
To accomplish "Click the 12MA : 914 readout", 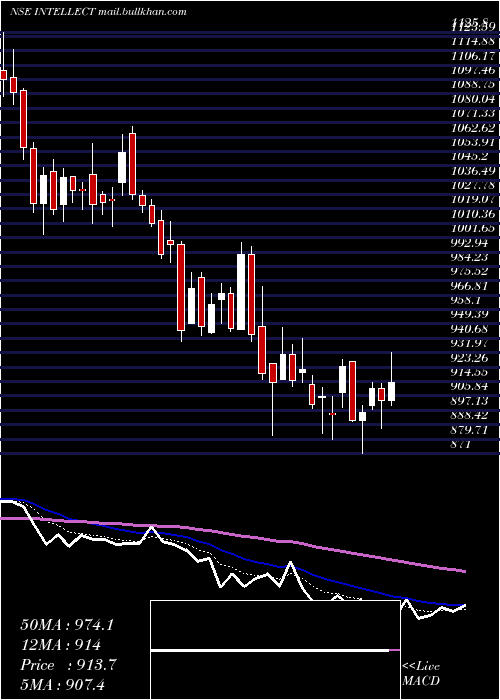I will click(61, 645).
